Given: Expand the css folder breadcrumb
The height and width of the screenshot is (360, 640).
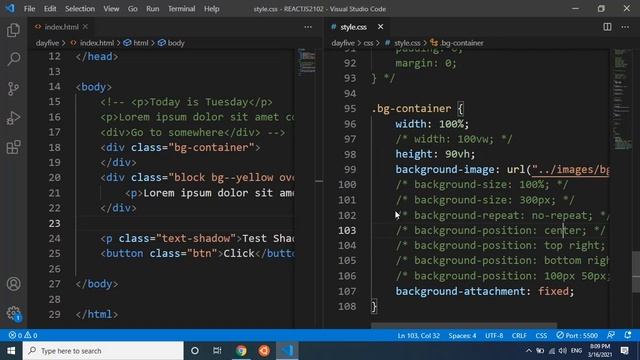Looking at the screenshot, I should pos(368,43).
